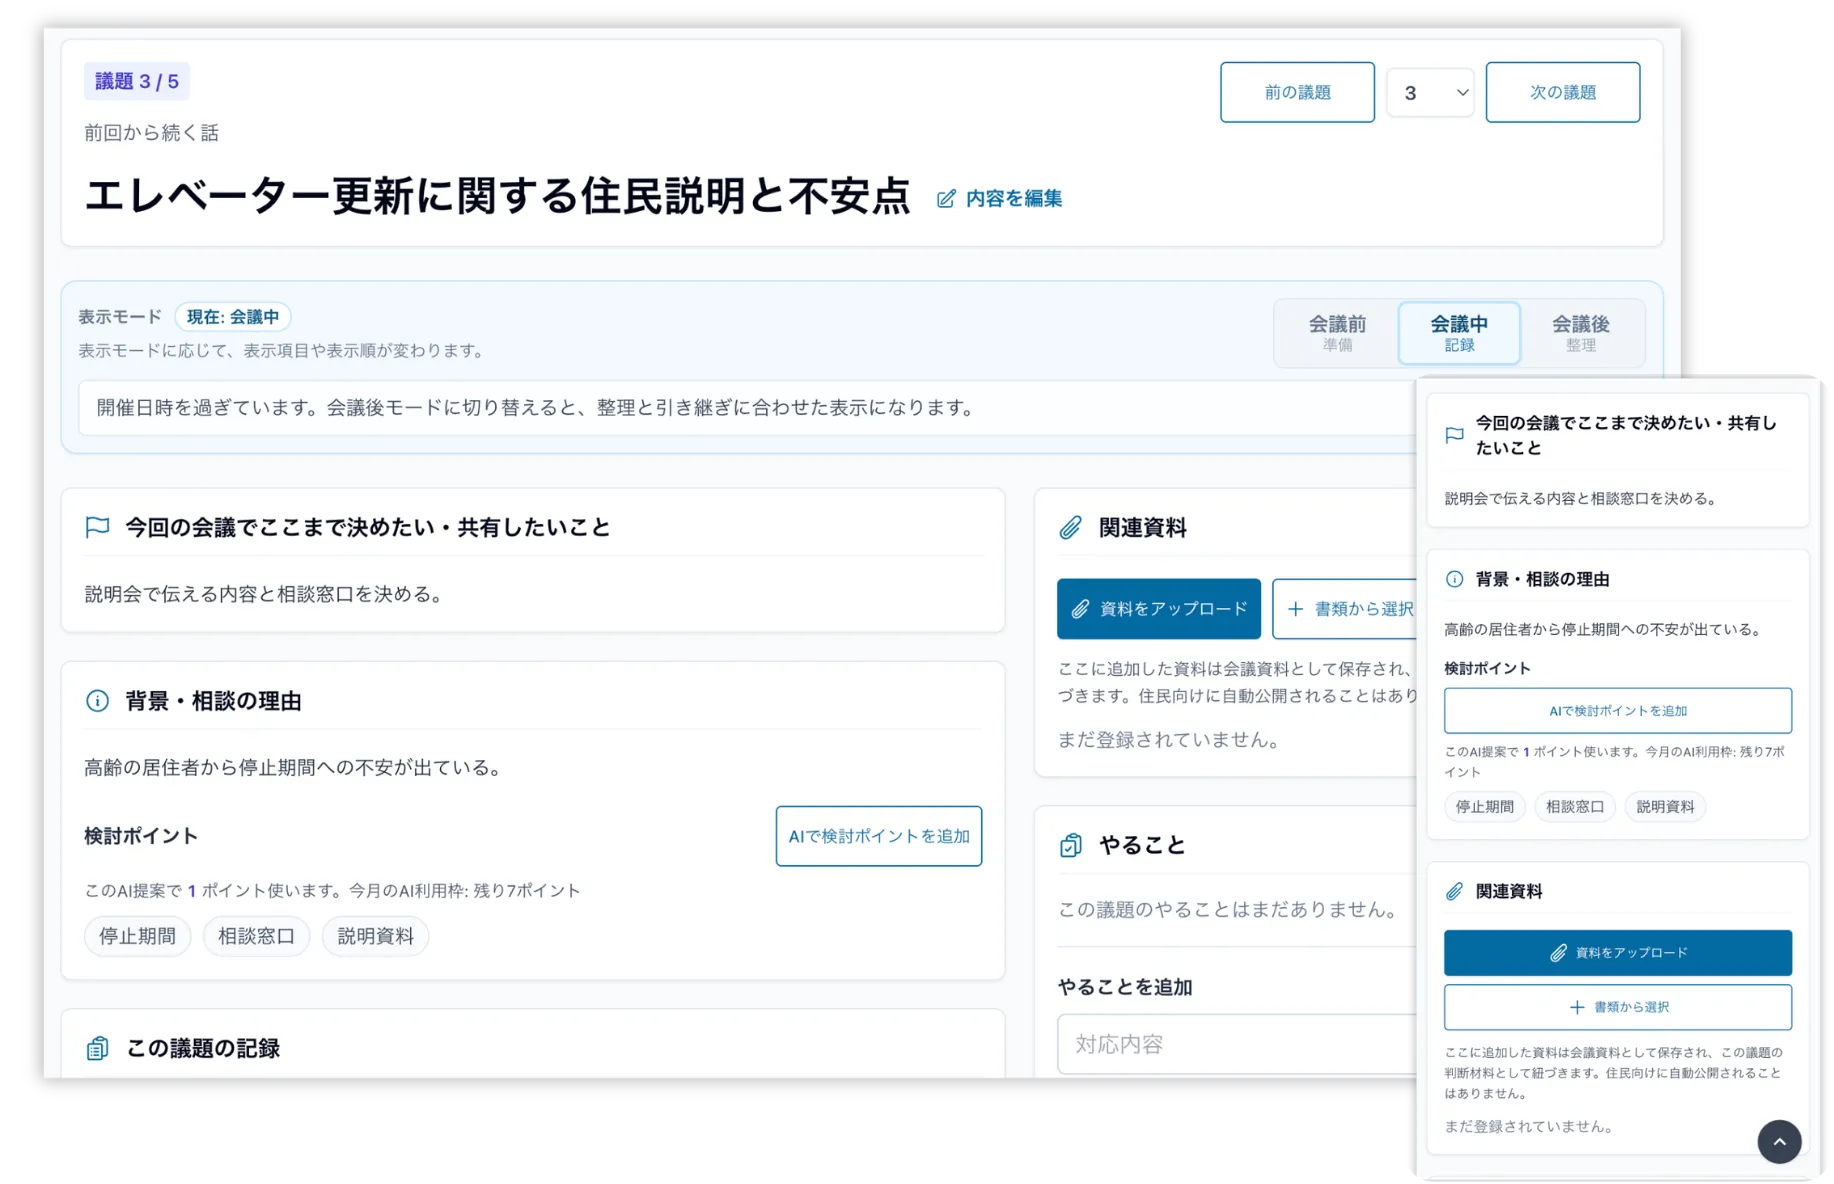Go to 前の議題
Viewport: 1834px width, 1184px height.
tap(1297, 92)
